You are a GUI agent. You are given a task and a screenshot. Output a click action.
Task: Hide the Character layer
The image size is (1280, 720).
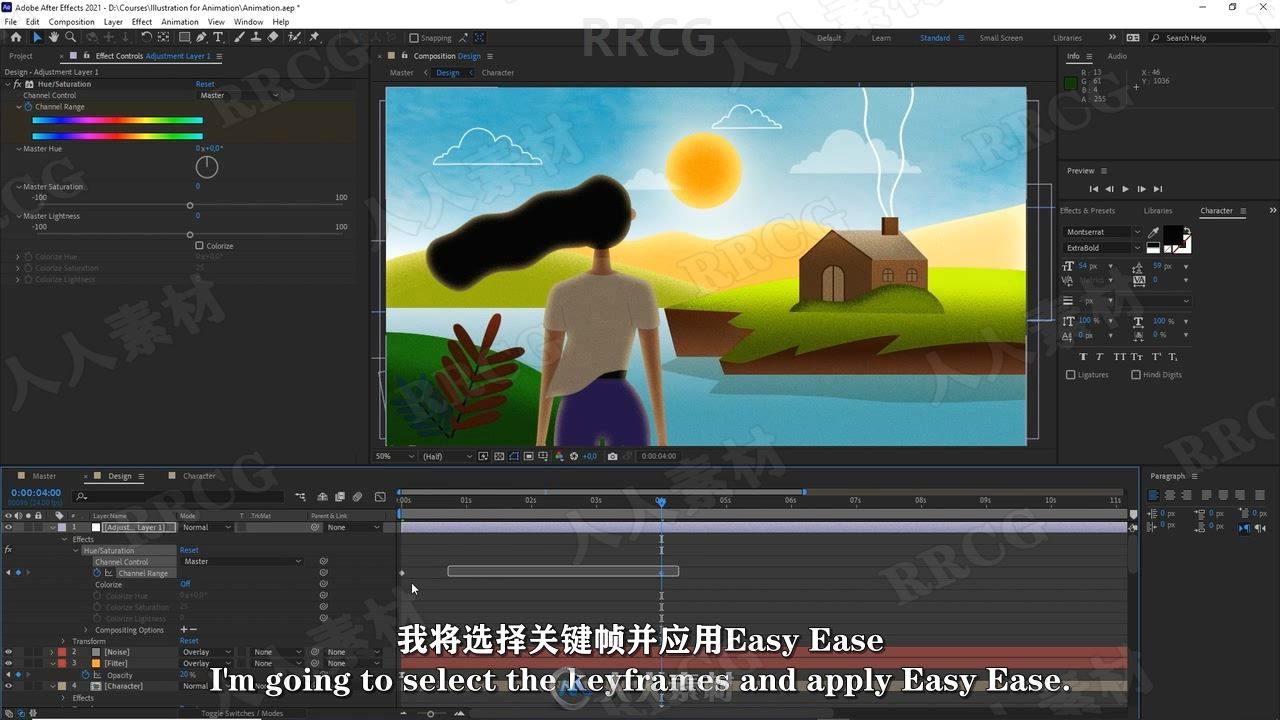click(x=8, y=686)
